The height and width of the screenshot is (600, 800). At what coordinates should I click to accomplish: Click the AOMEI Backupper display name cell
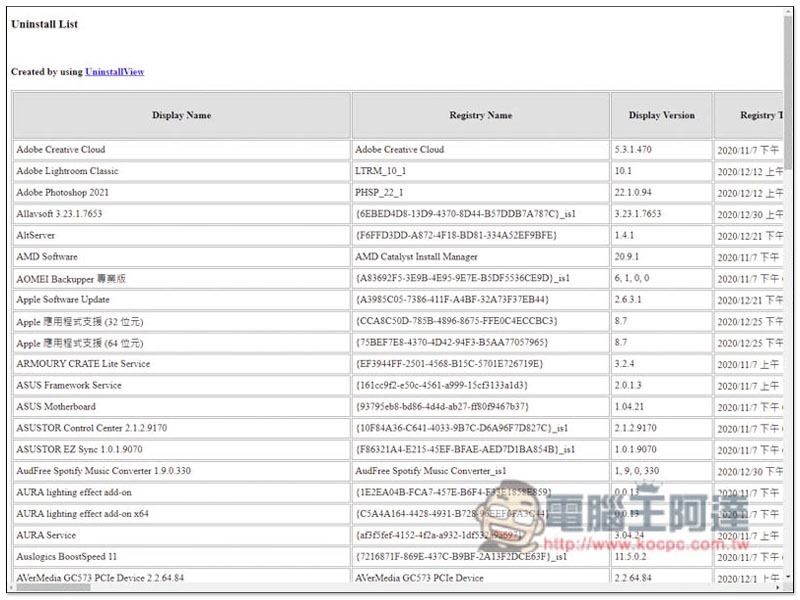click(x=182, y=278)
